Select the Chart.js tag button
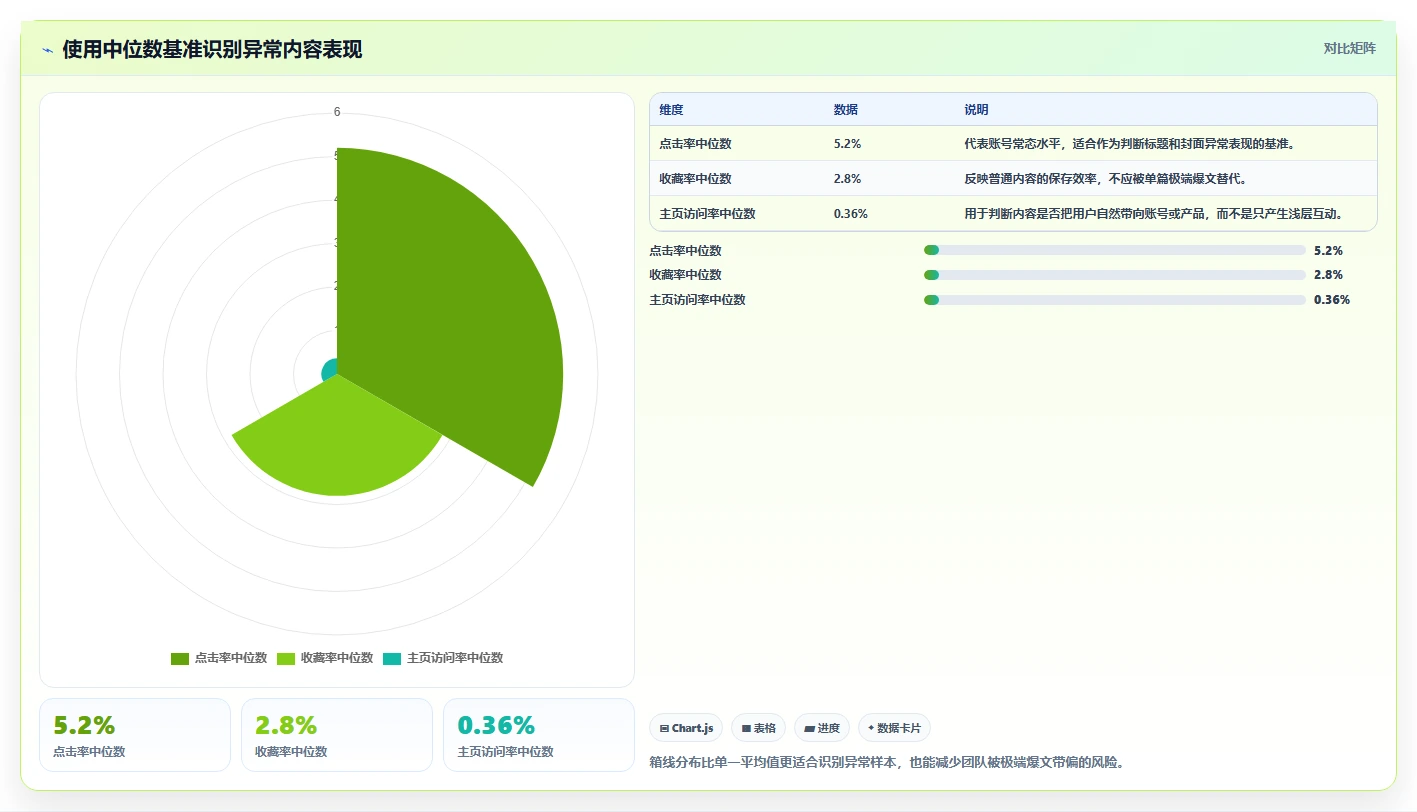 686,728
